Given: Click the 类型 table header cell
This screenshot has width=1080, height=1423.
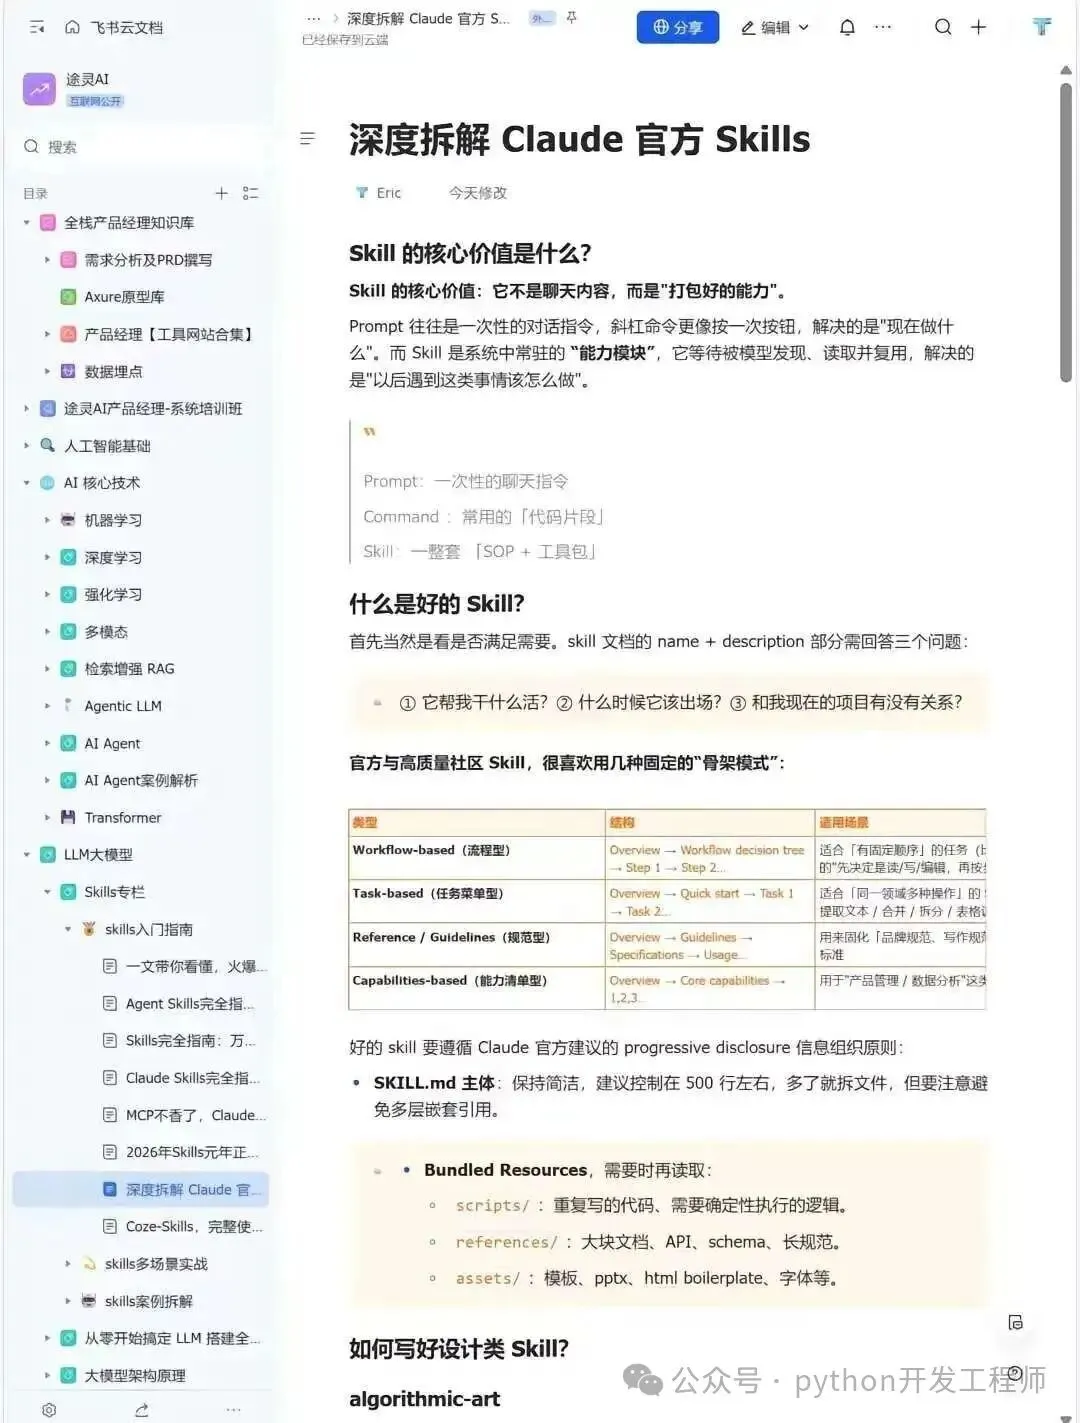Looking at the screenshot, I should [x=477, y=822].
